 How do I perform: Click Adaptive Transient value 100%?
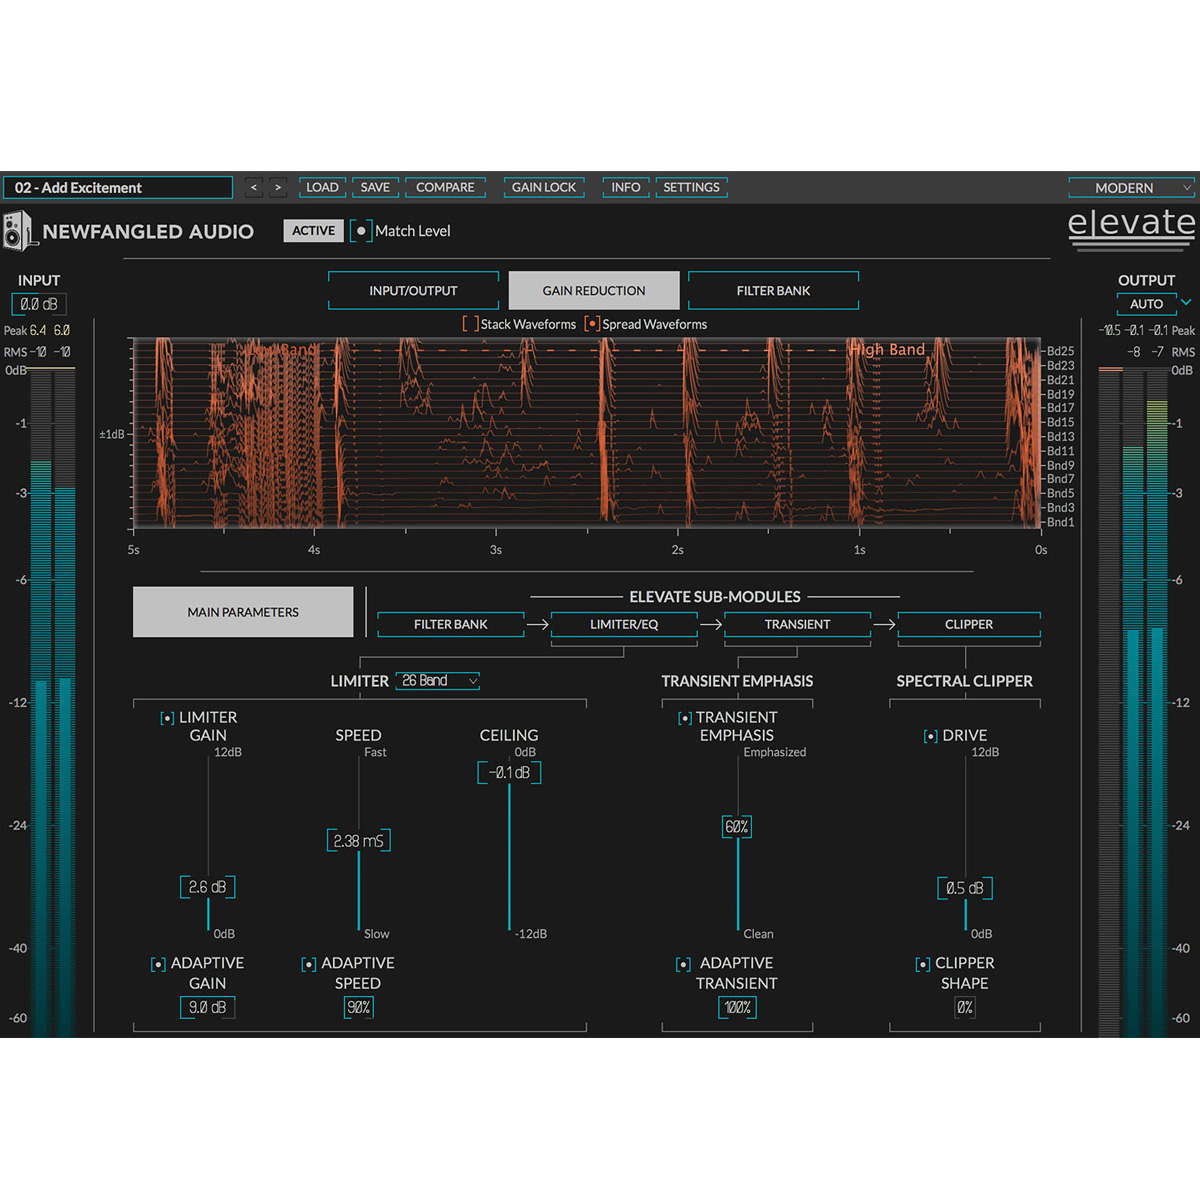[737, 1008]
